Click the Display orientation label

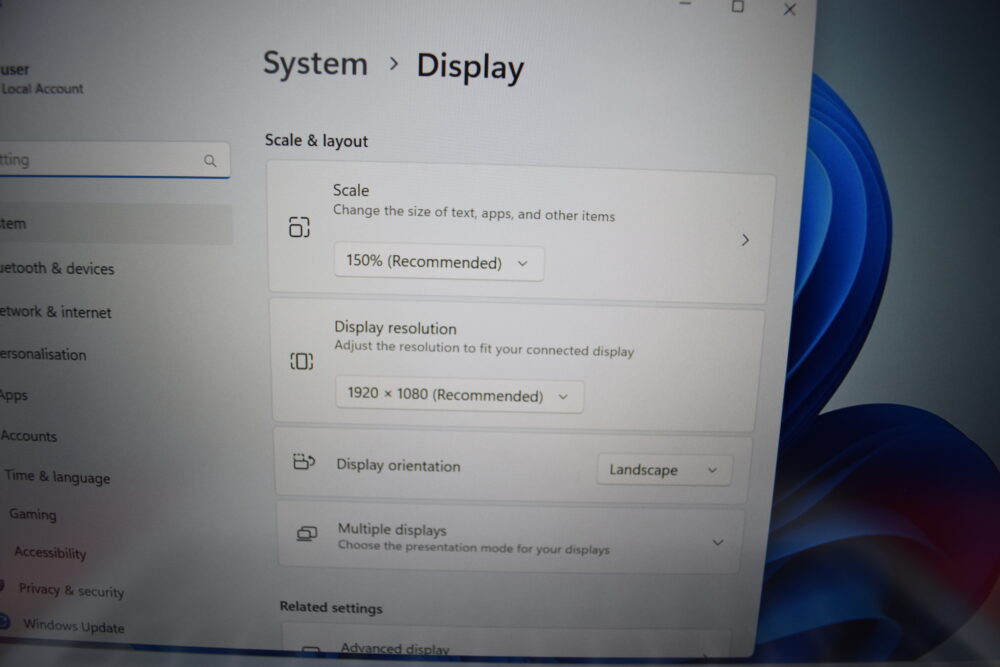(x=398, y=465)
